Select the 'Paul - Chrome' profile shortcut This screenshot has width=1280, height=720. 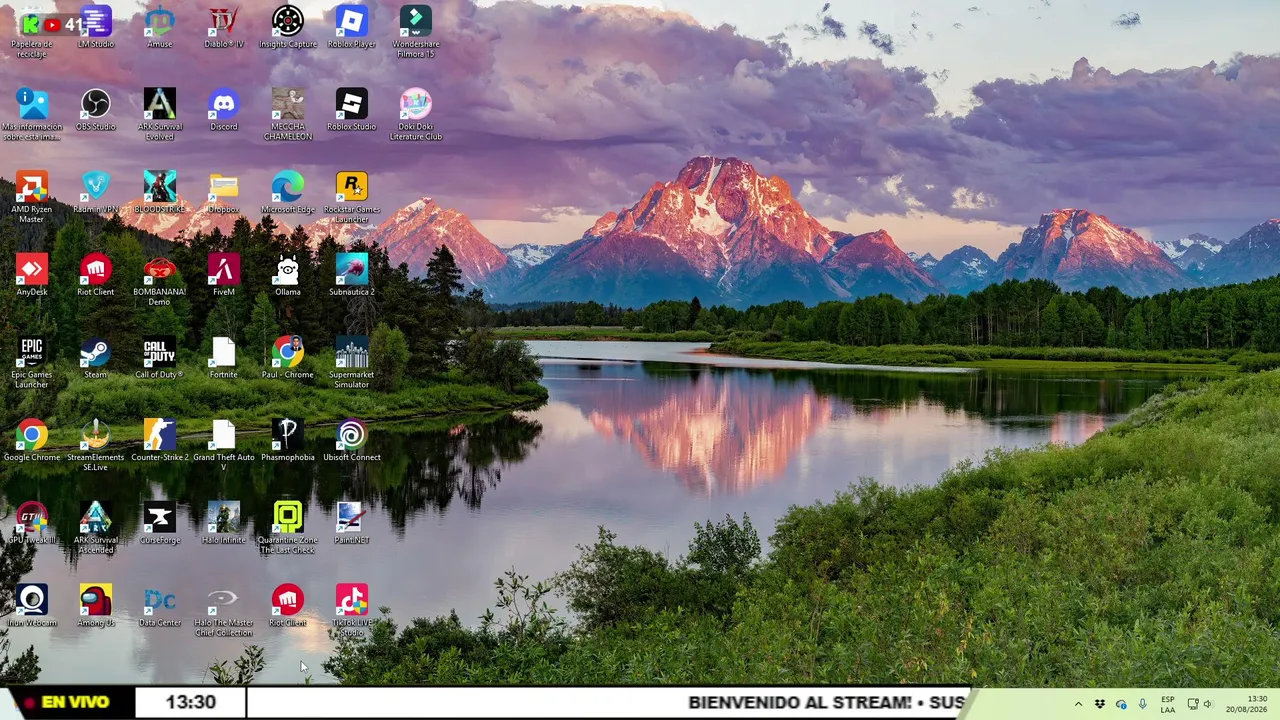pyautogui.click(x=288, y=358)
